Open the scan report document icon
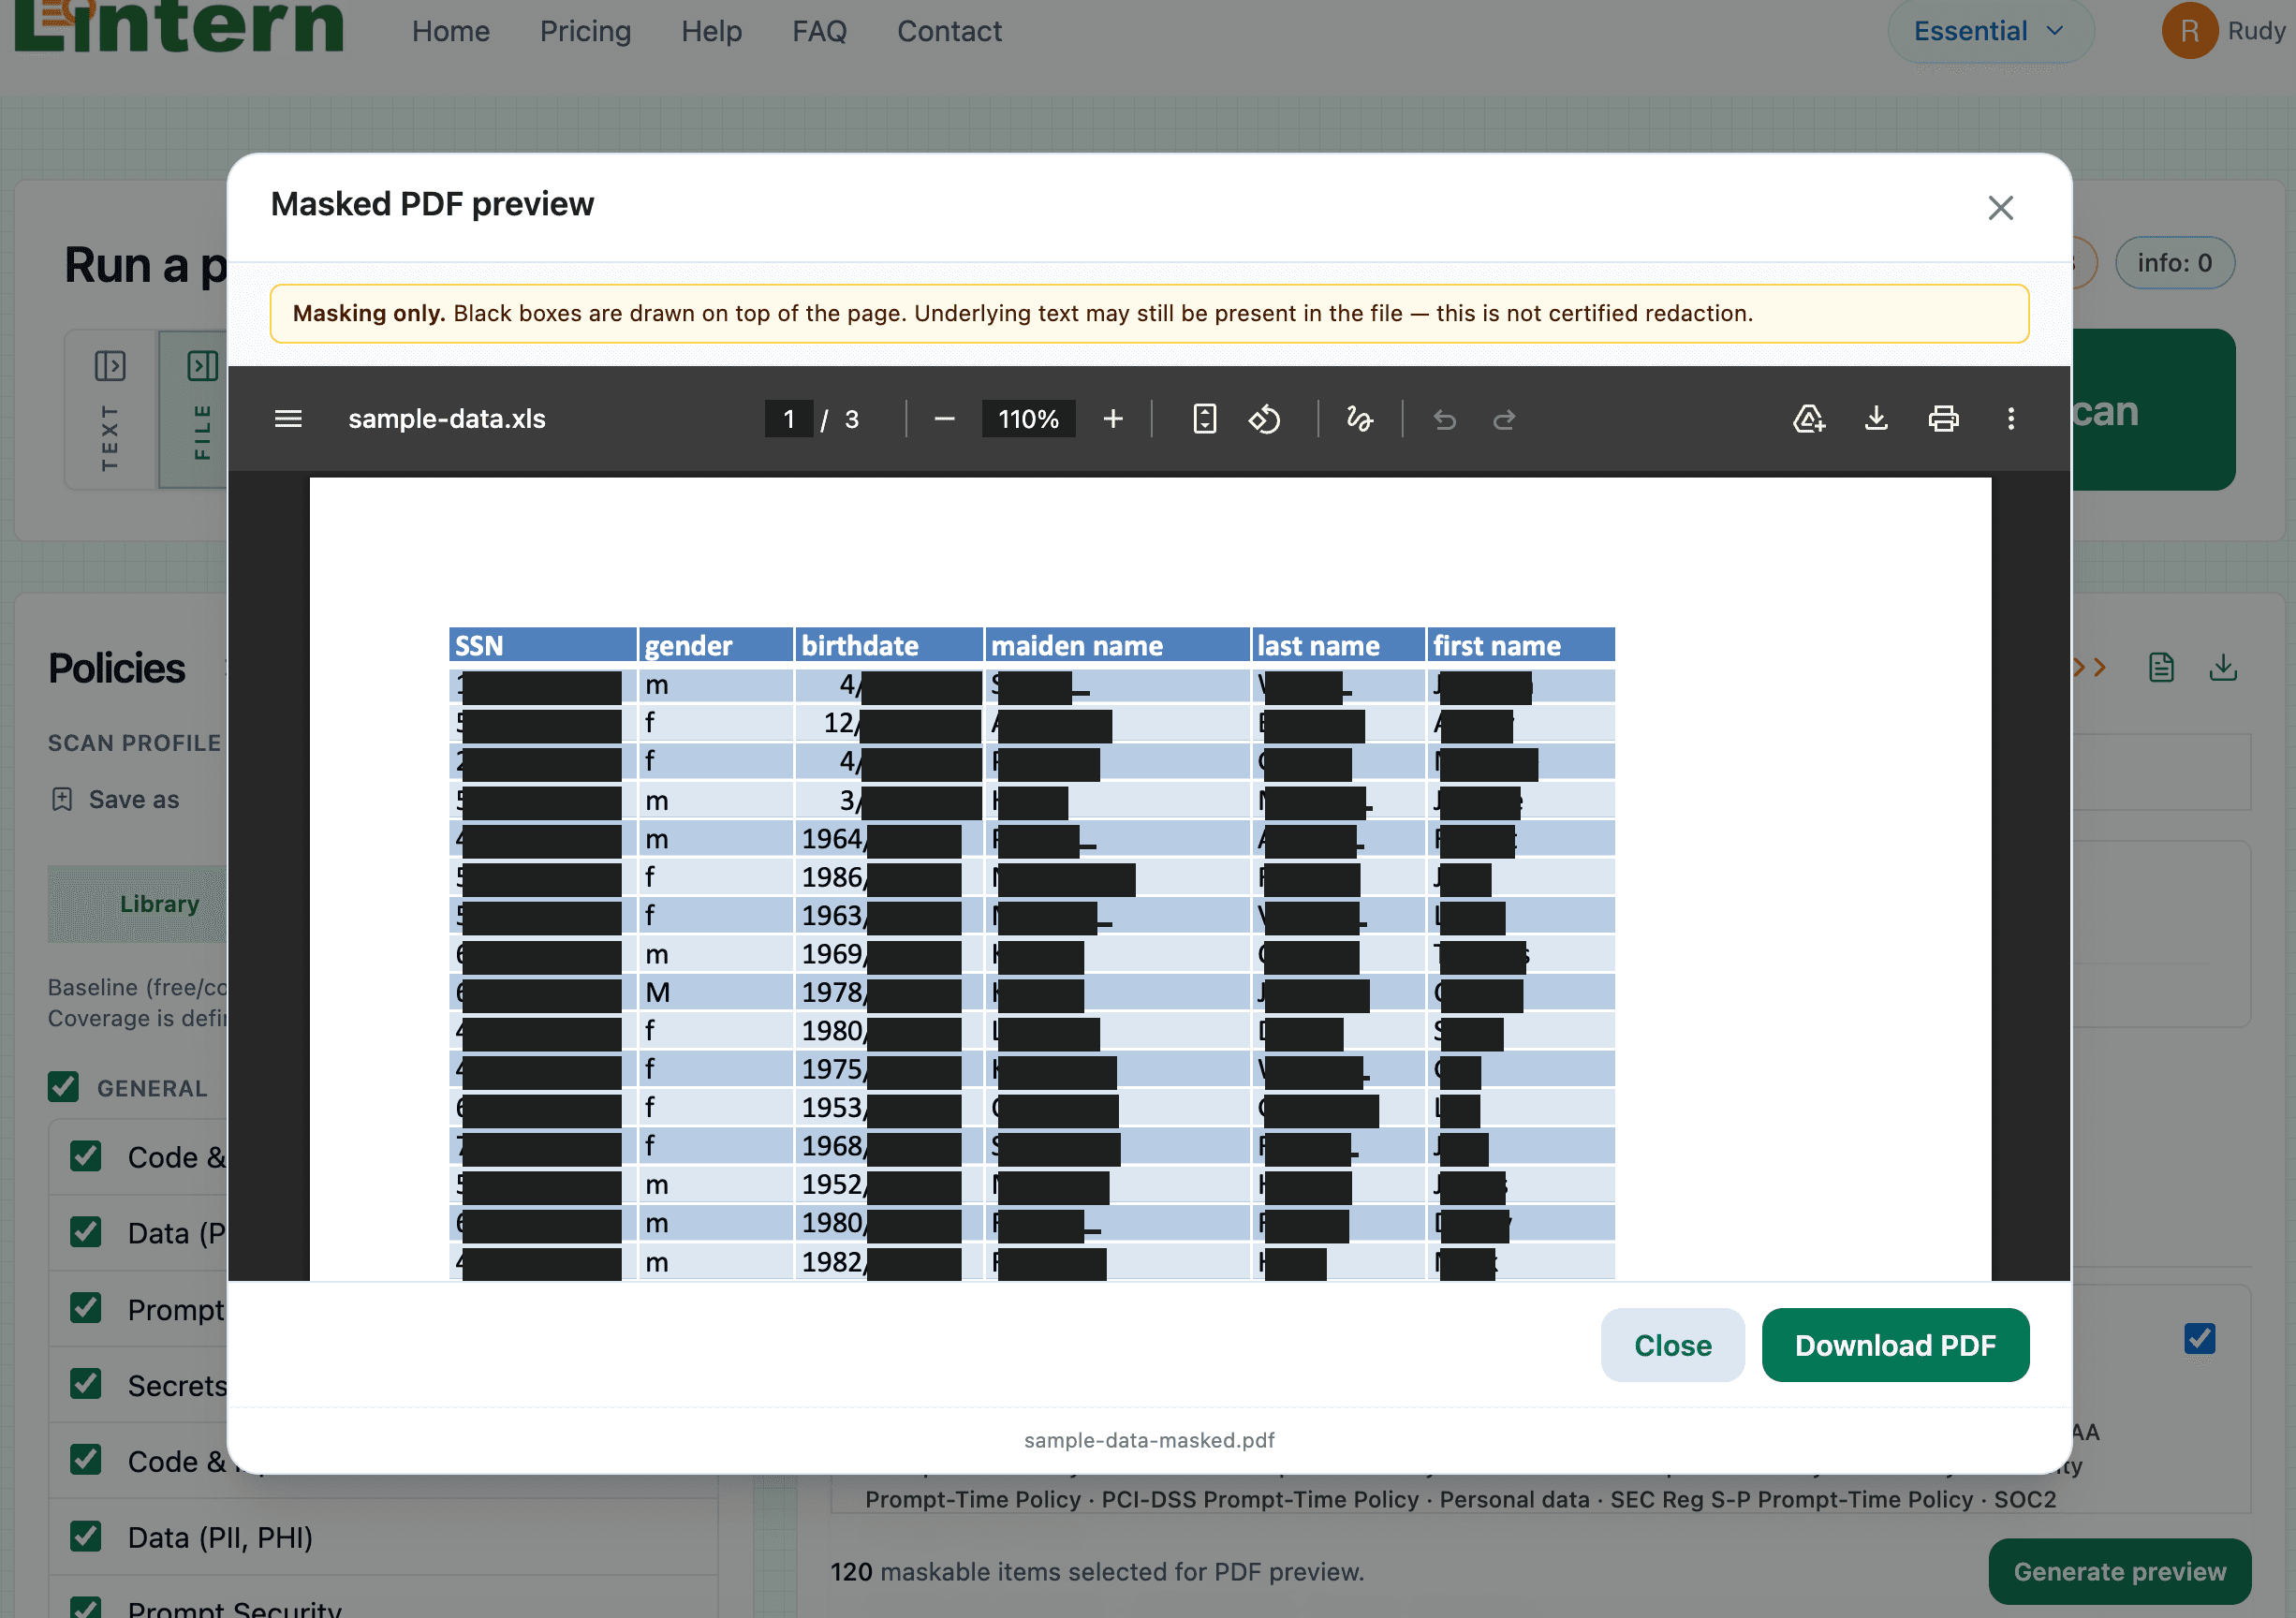Viewport: 2296px width, 1618px height. click(x=2161, y=667)
